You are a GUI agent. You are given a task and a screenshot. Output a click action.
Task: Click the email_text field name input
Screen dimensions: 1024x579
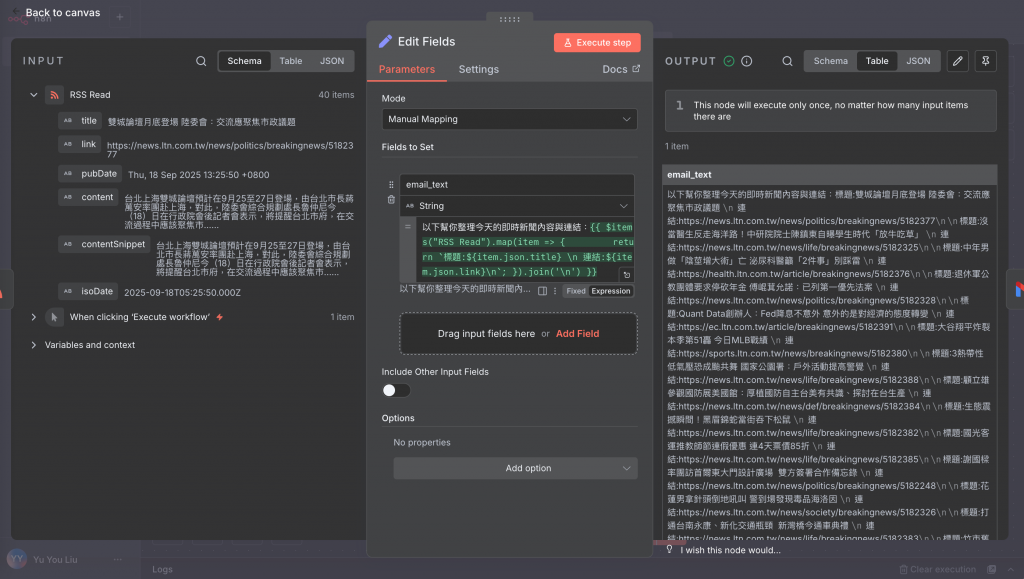517,185
